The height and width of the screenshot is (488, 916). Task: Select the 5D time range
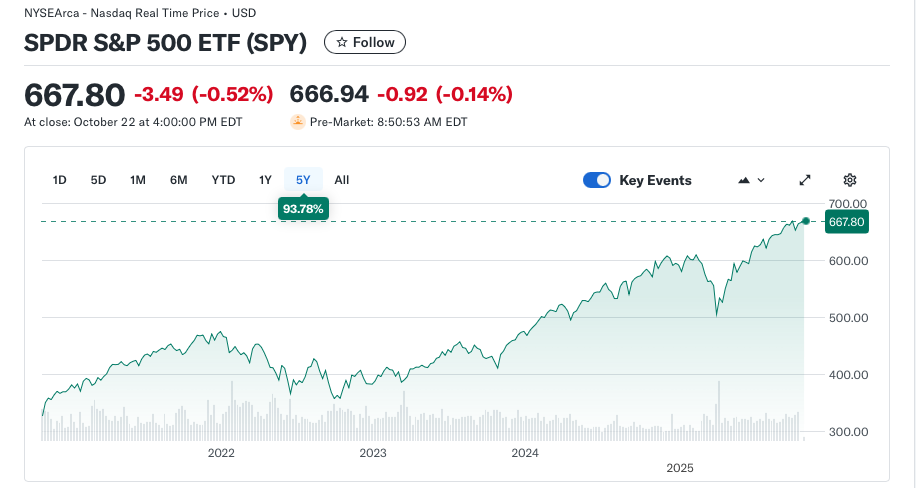coord(98,180)
